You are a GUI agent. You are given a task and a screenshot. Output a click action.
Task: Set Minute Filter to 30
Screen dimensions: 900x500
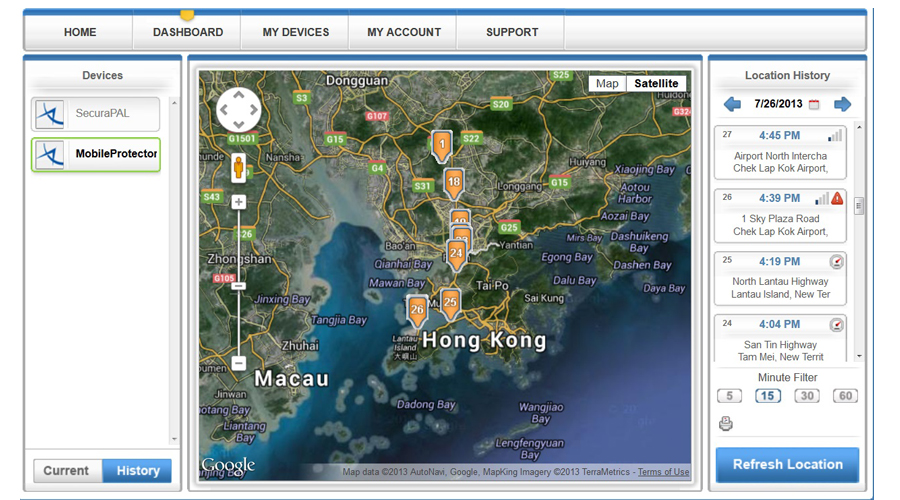[x=806, y=396]
